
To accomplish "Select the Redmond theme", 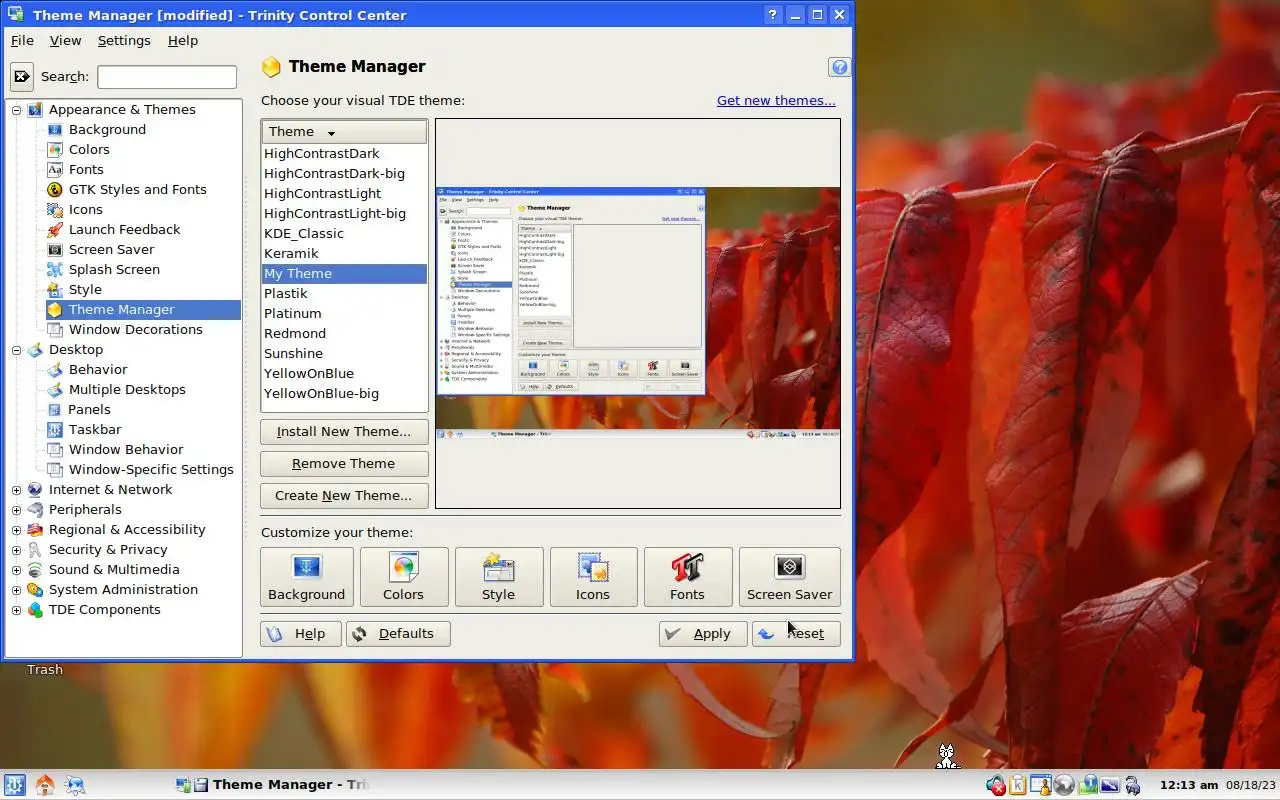I will click(344, 333).
